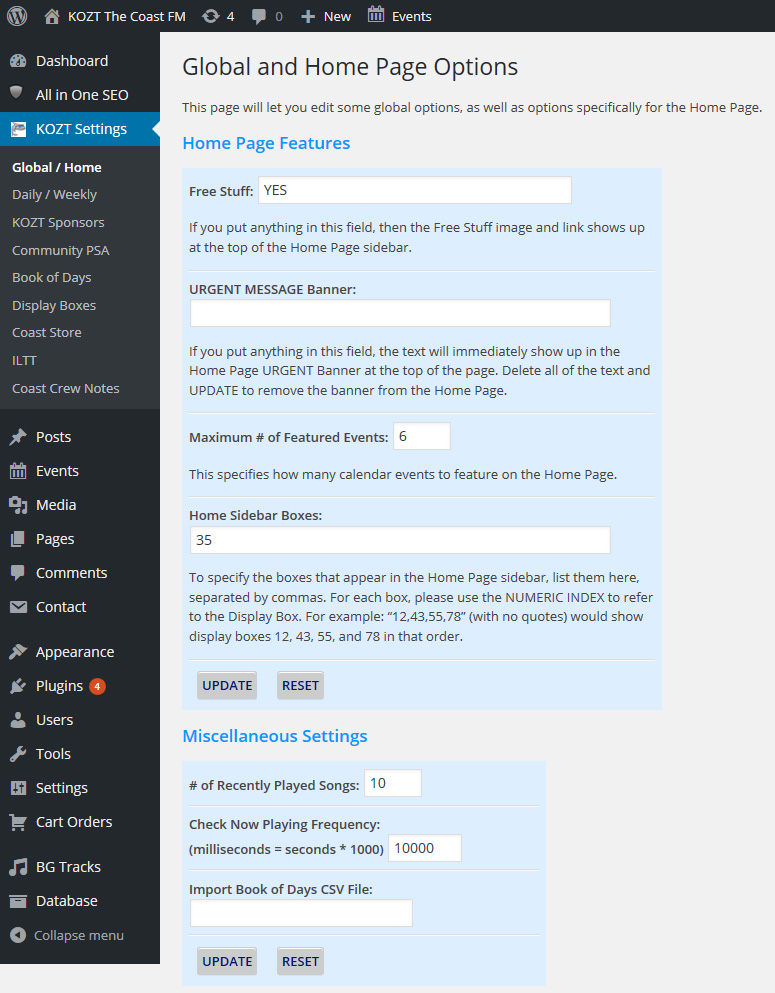Viewport: 775px width, 993px height.
Task: Open the Daily / Weekly settings submenu
Action: tap(54, 195)
